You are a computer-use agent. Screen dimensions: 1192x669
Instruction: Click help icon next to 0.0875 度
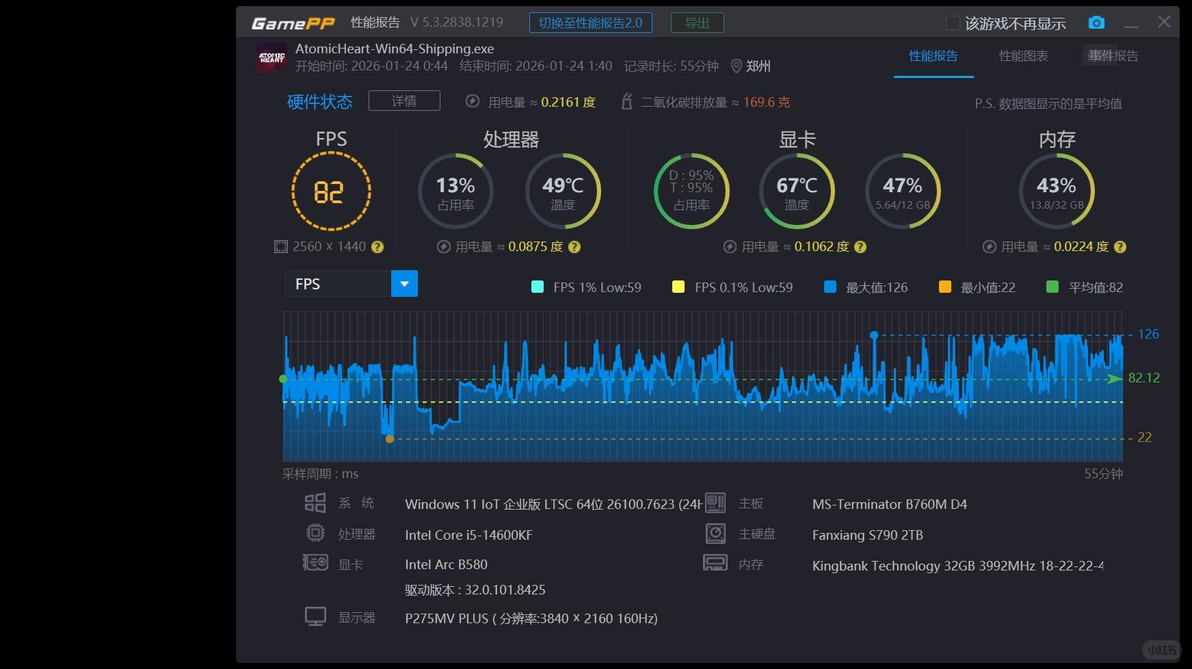pos(575,247)
